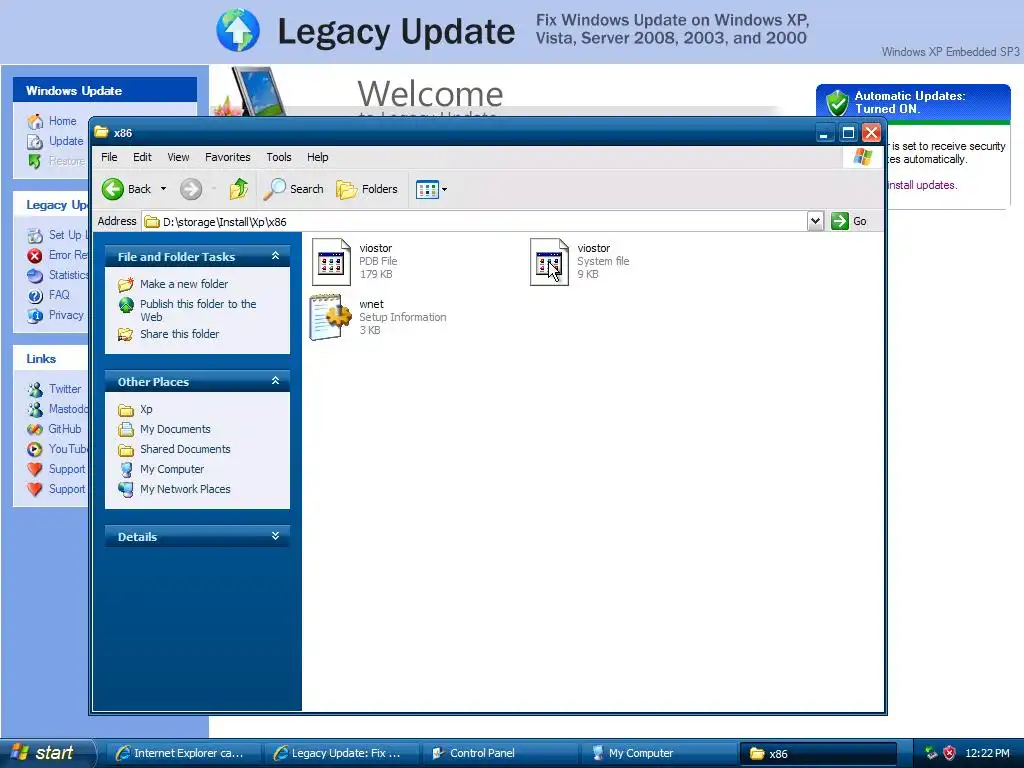Click GitHub link in Legacy Update page

click(x=65, y=429)
